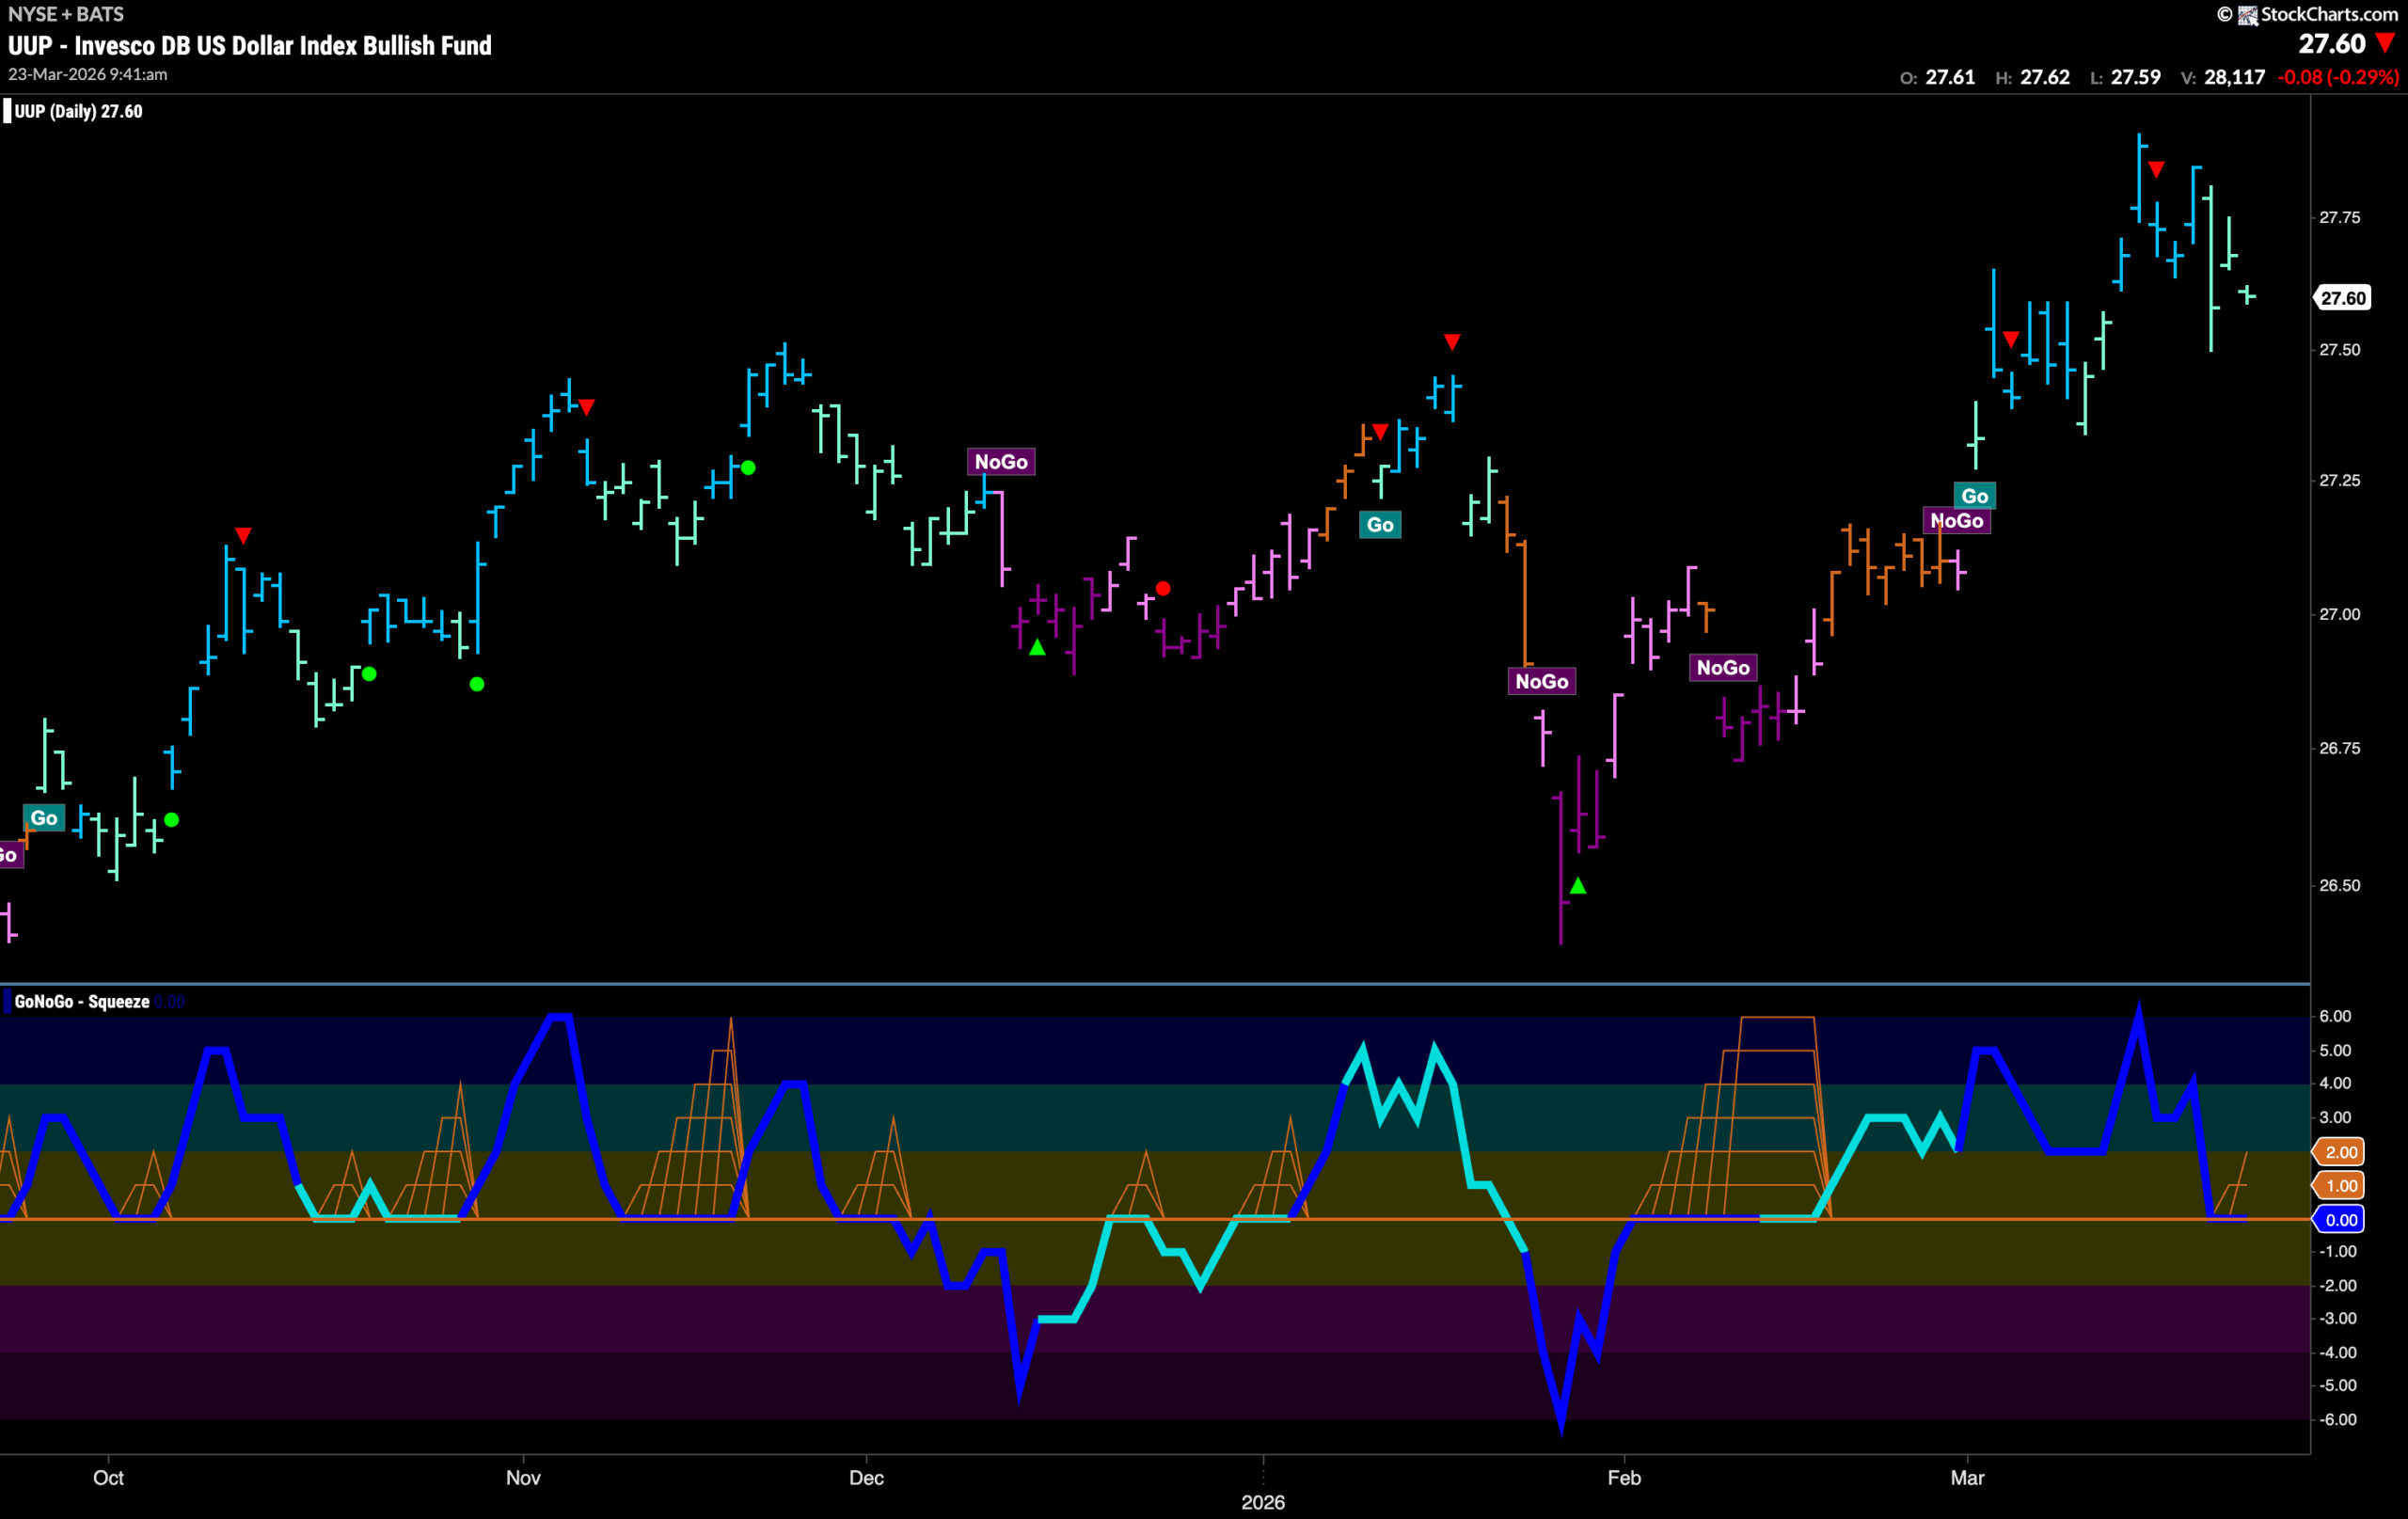
Task: Click the green triangle in mid-December
Action: (1038, 648)
